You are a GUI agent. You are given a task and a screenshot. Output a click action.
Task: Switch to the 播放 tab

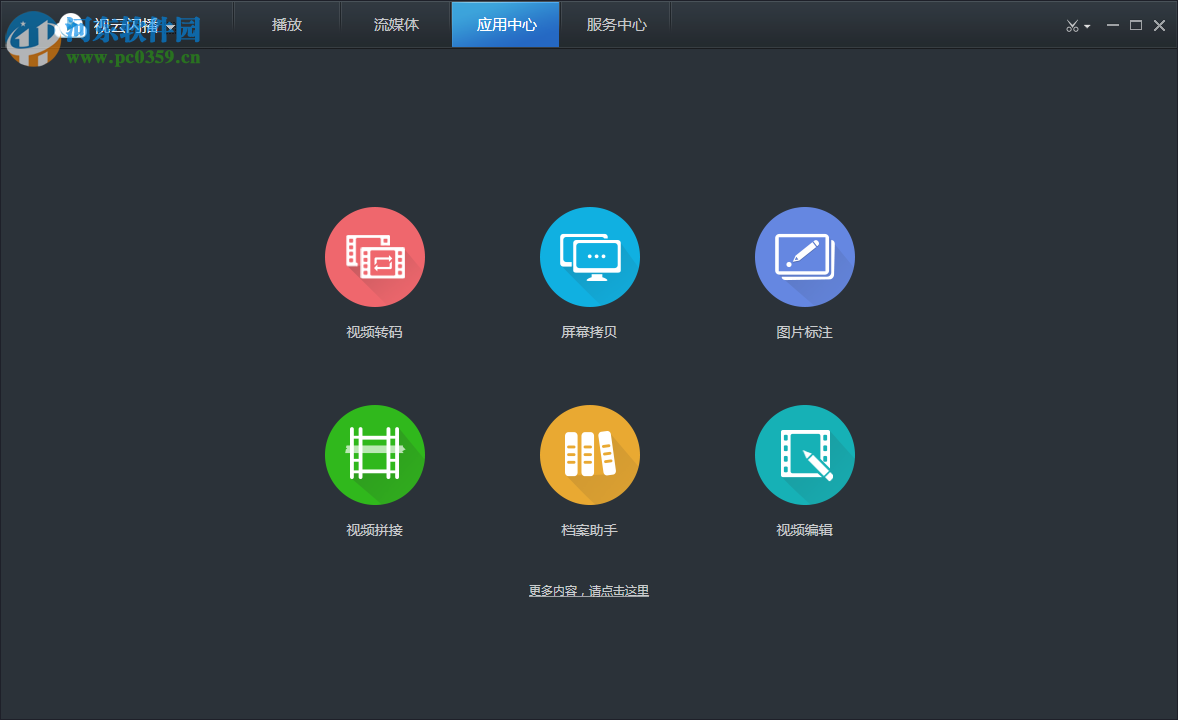(x=287, y=24)
